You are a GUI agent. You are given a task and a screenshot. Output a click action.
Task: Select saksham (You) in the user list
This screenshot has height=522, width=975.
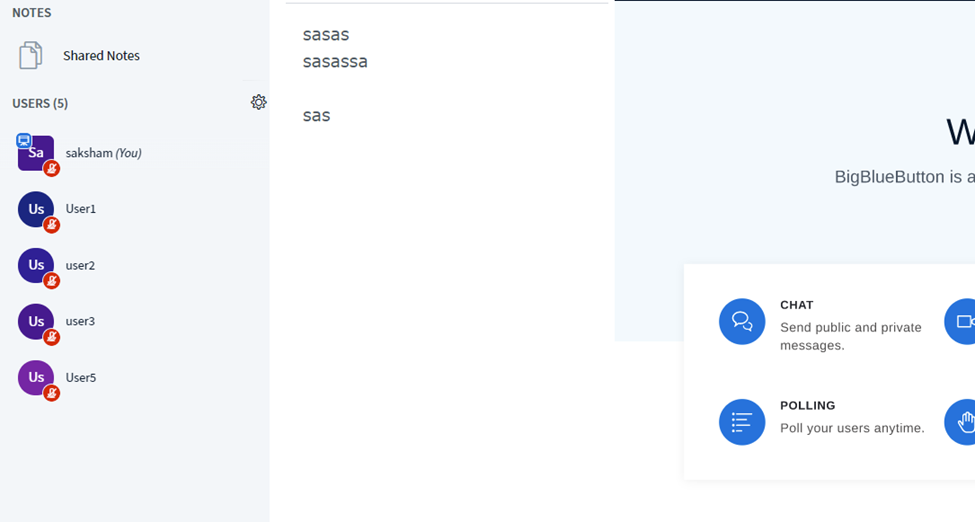(134, 153)
